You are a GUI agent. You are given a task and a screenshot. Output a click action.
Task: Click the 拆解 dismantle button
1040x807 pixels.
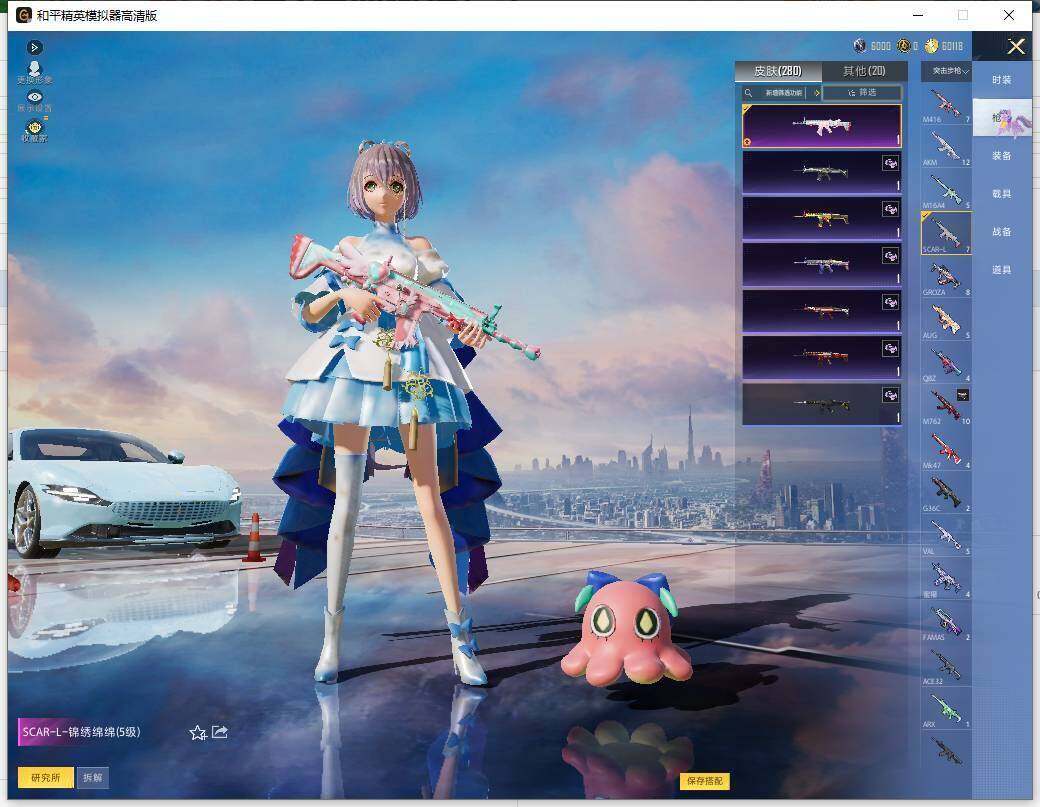point(93,777)
